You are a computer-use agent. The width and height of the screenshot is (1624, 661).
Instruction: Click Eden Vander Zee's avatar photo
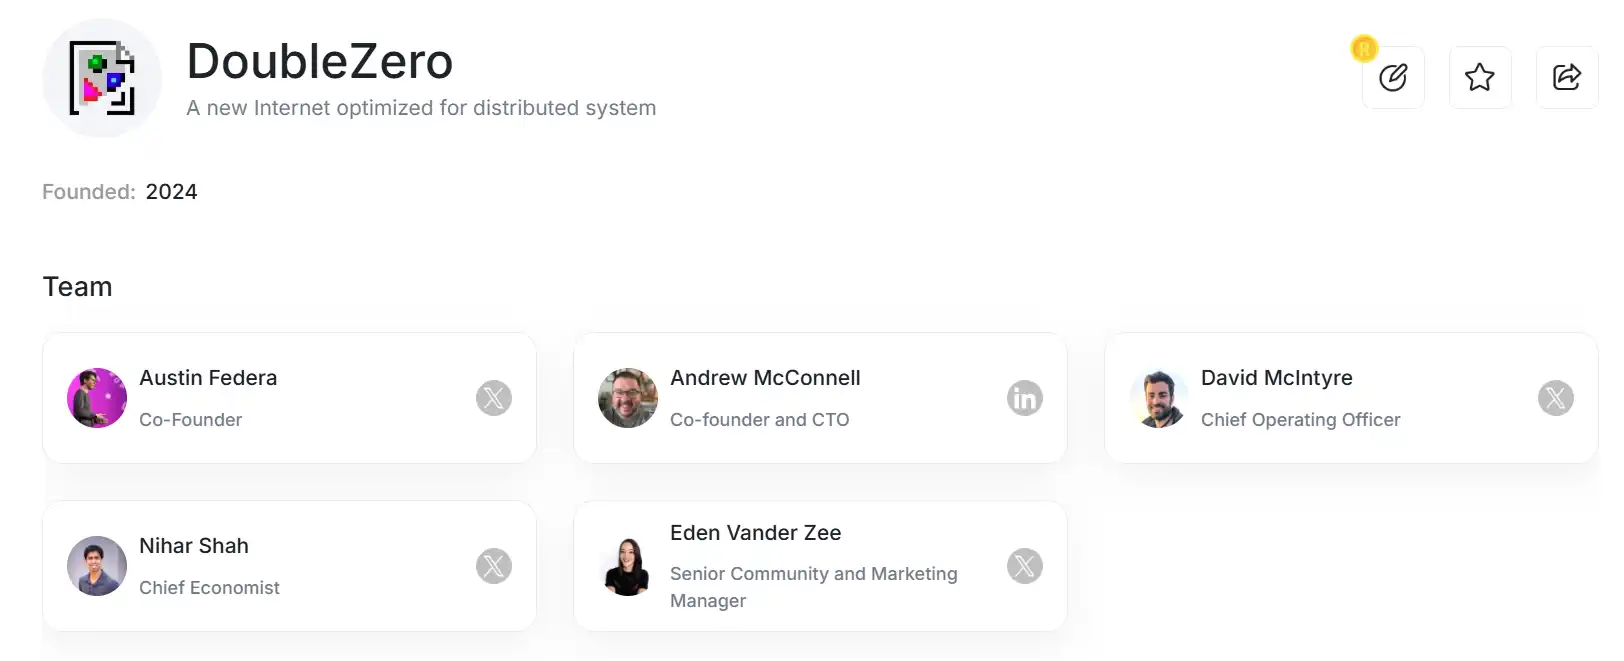[628, 566]
